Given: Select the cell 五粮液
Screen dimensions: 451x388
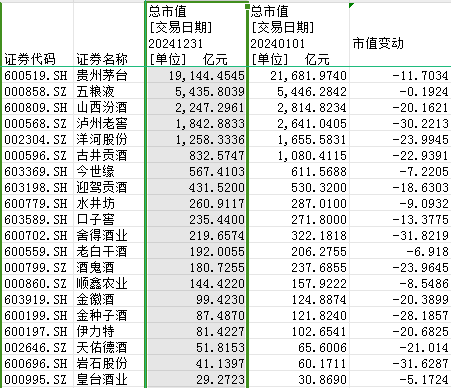Looking at the screenshot, I should [x=109, y=91].
